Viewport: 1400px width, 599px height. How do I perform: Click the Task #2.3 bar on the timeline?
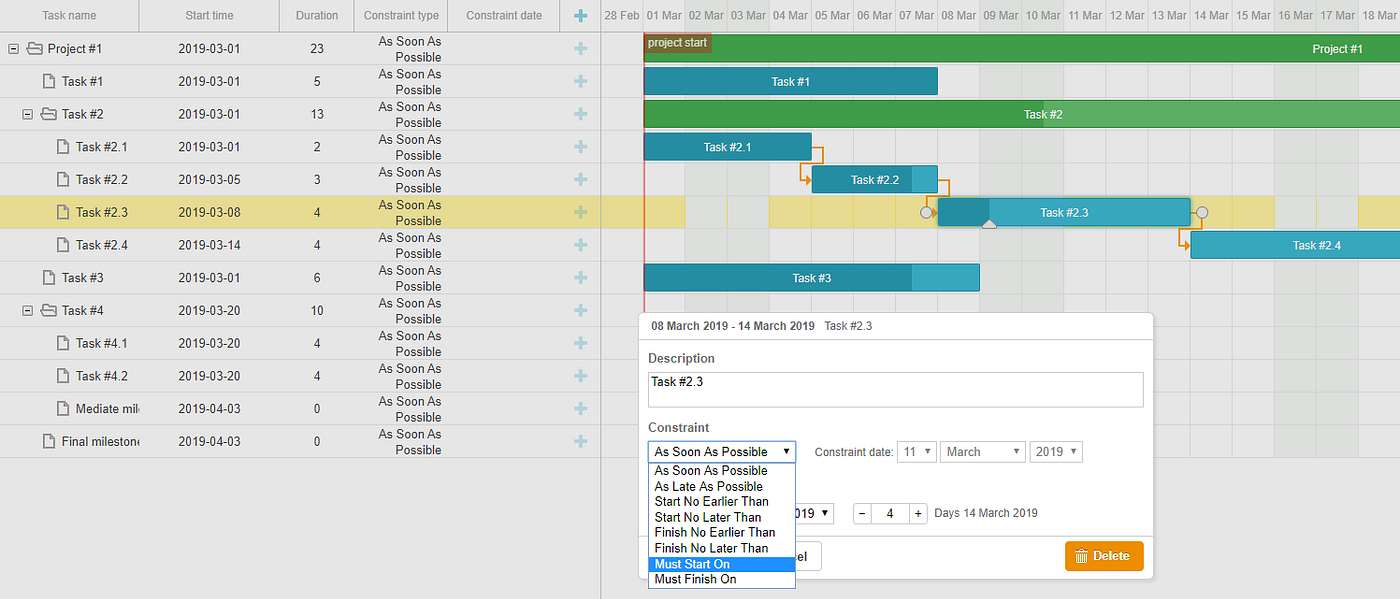(x=1063, y=212)
